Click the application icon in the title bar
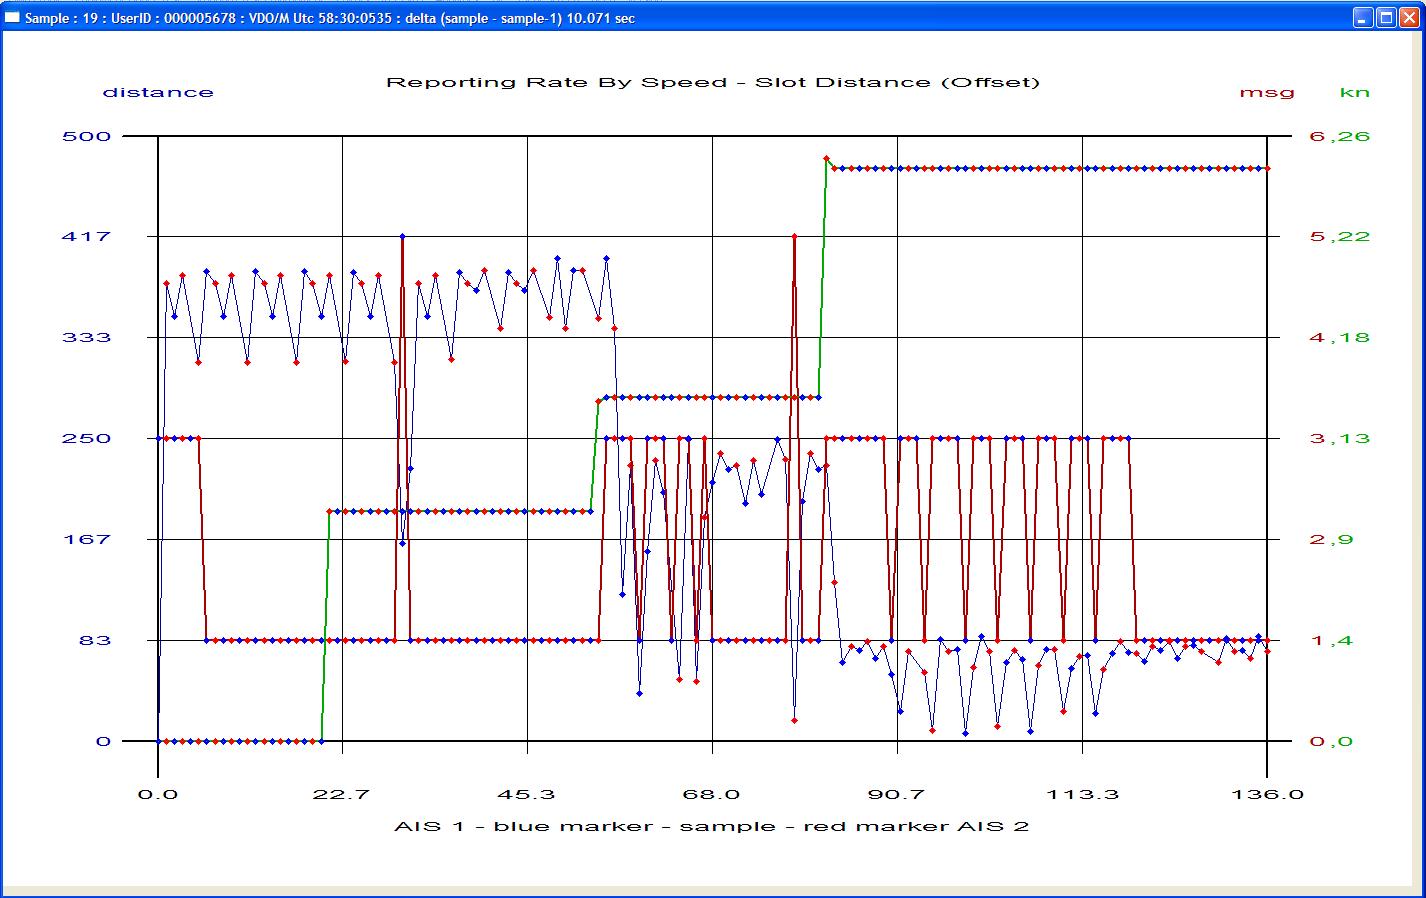The width and height of the screenshot is (1426, 898). pyautogui.click(x=12, y=18)
